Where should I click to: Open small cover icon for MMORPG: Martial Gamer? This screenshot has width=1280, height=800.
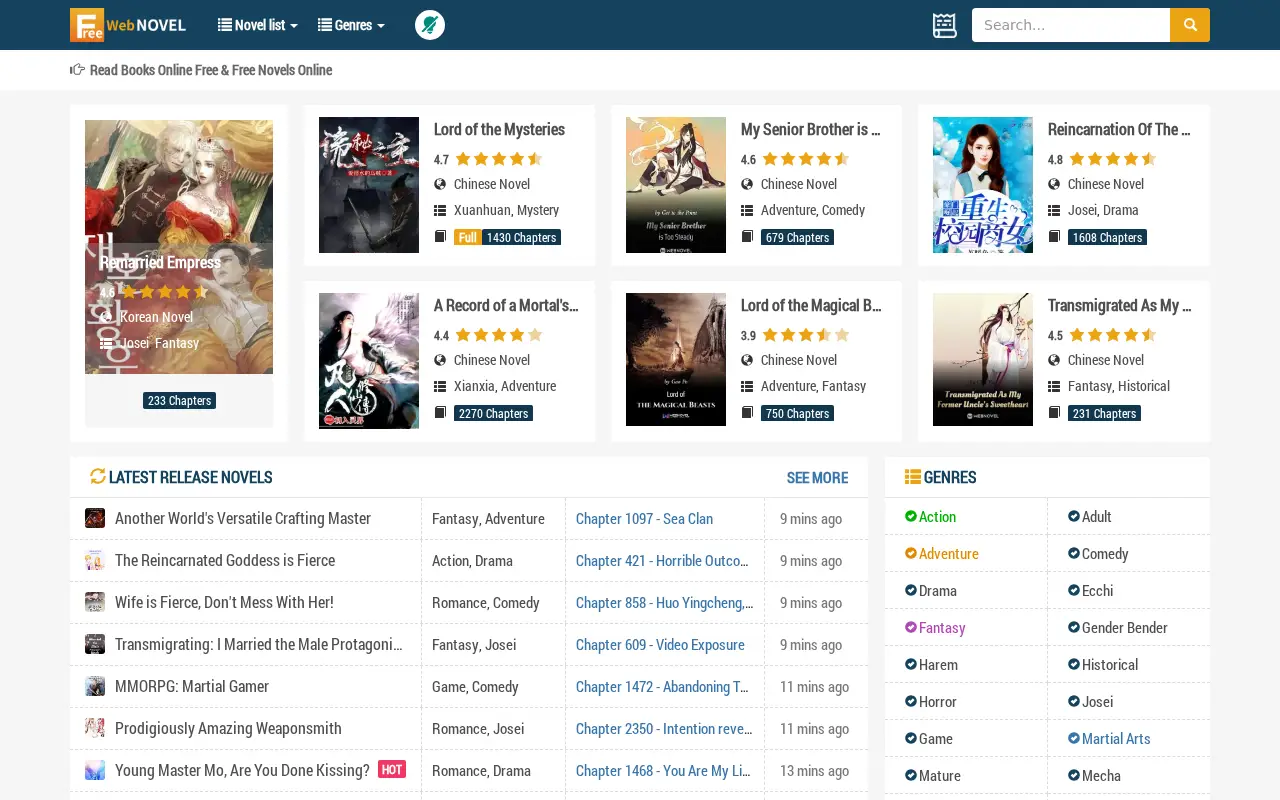tap(95, 686)
